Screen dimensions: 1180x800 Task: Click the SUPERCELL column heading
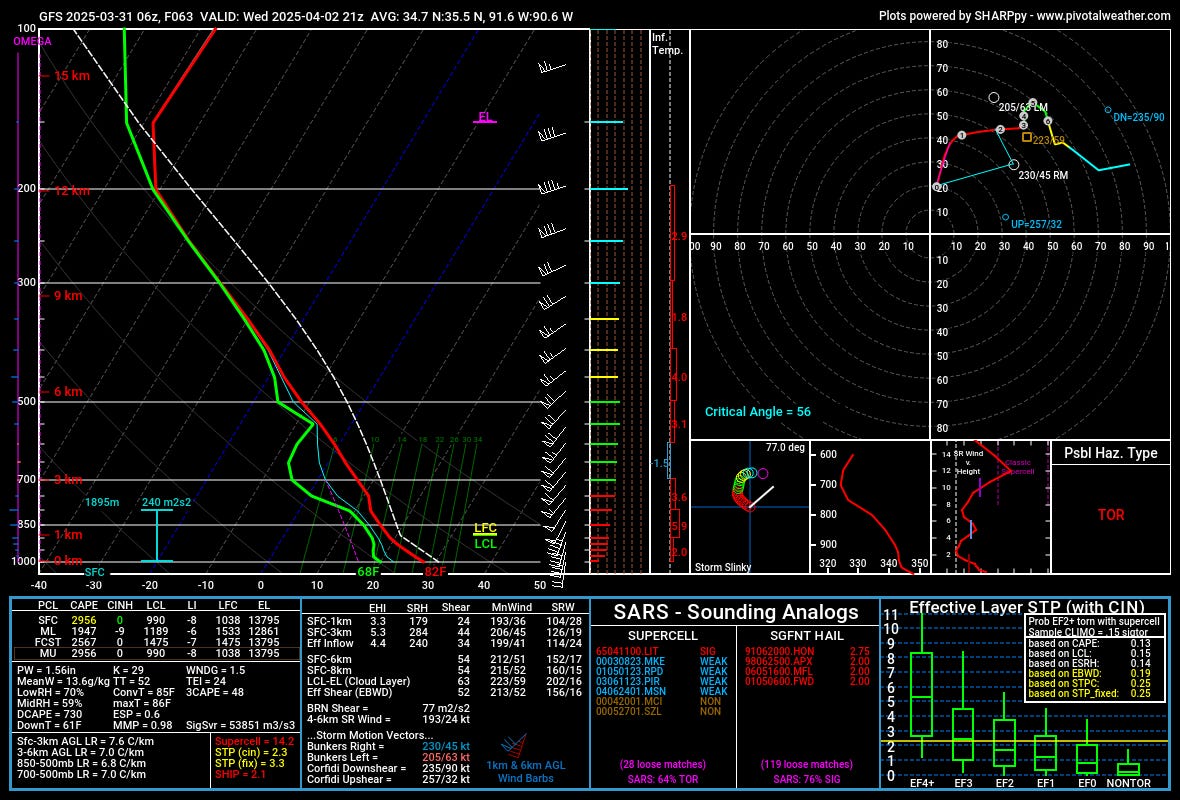(x=662, y=636)
